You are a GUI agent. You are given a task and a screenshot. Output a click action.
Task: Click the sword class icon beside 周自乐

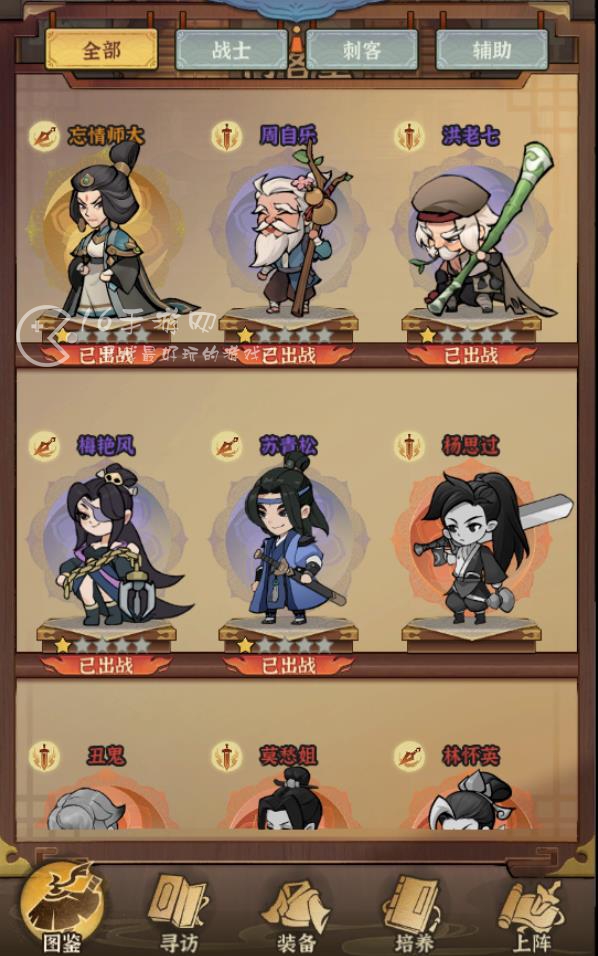(x=227, y=137)
